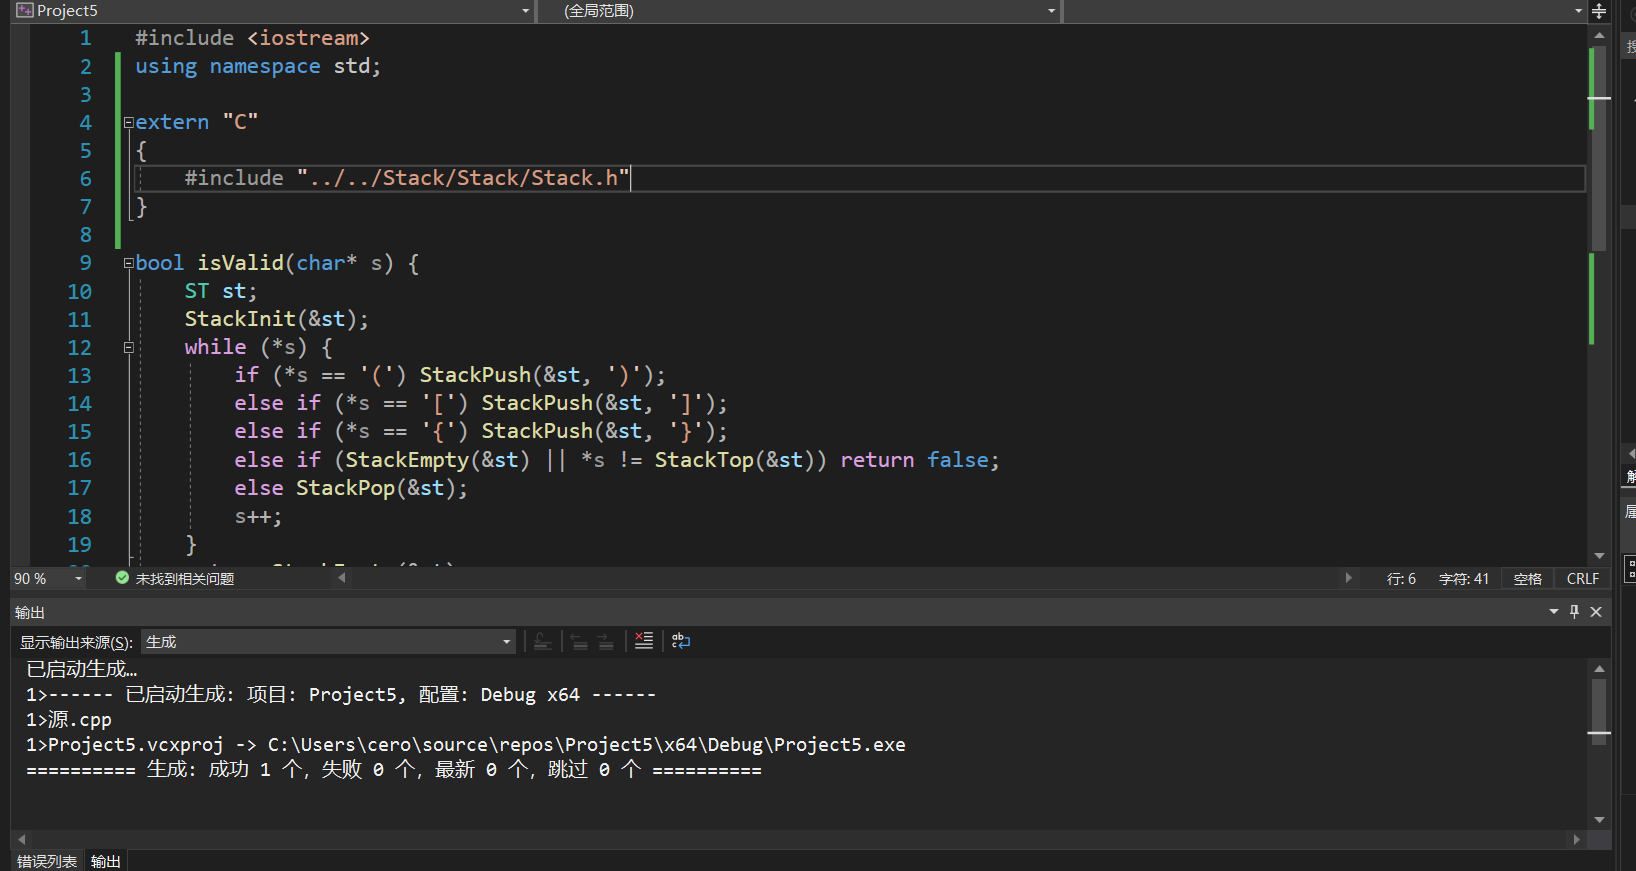The height and width of the screenshot is (871, 1636).
Task: Click the 行: 6 line indicator
Action: click(x=1401, y=579)
